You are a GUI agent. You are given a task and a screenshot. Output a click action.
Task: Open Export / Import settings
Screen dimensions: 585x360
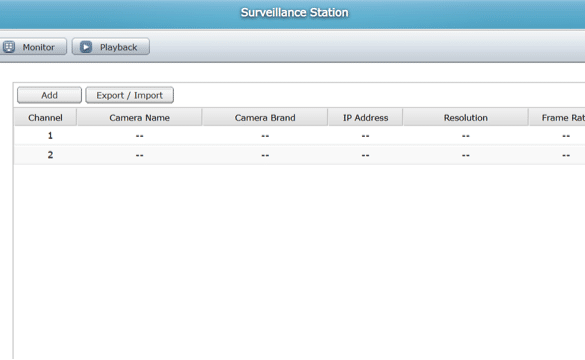(x=129, y=95)
